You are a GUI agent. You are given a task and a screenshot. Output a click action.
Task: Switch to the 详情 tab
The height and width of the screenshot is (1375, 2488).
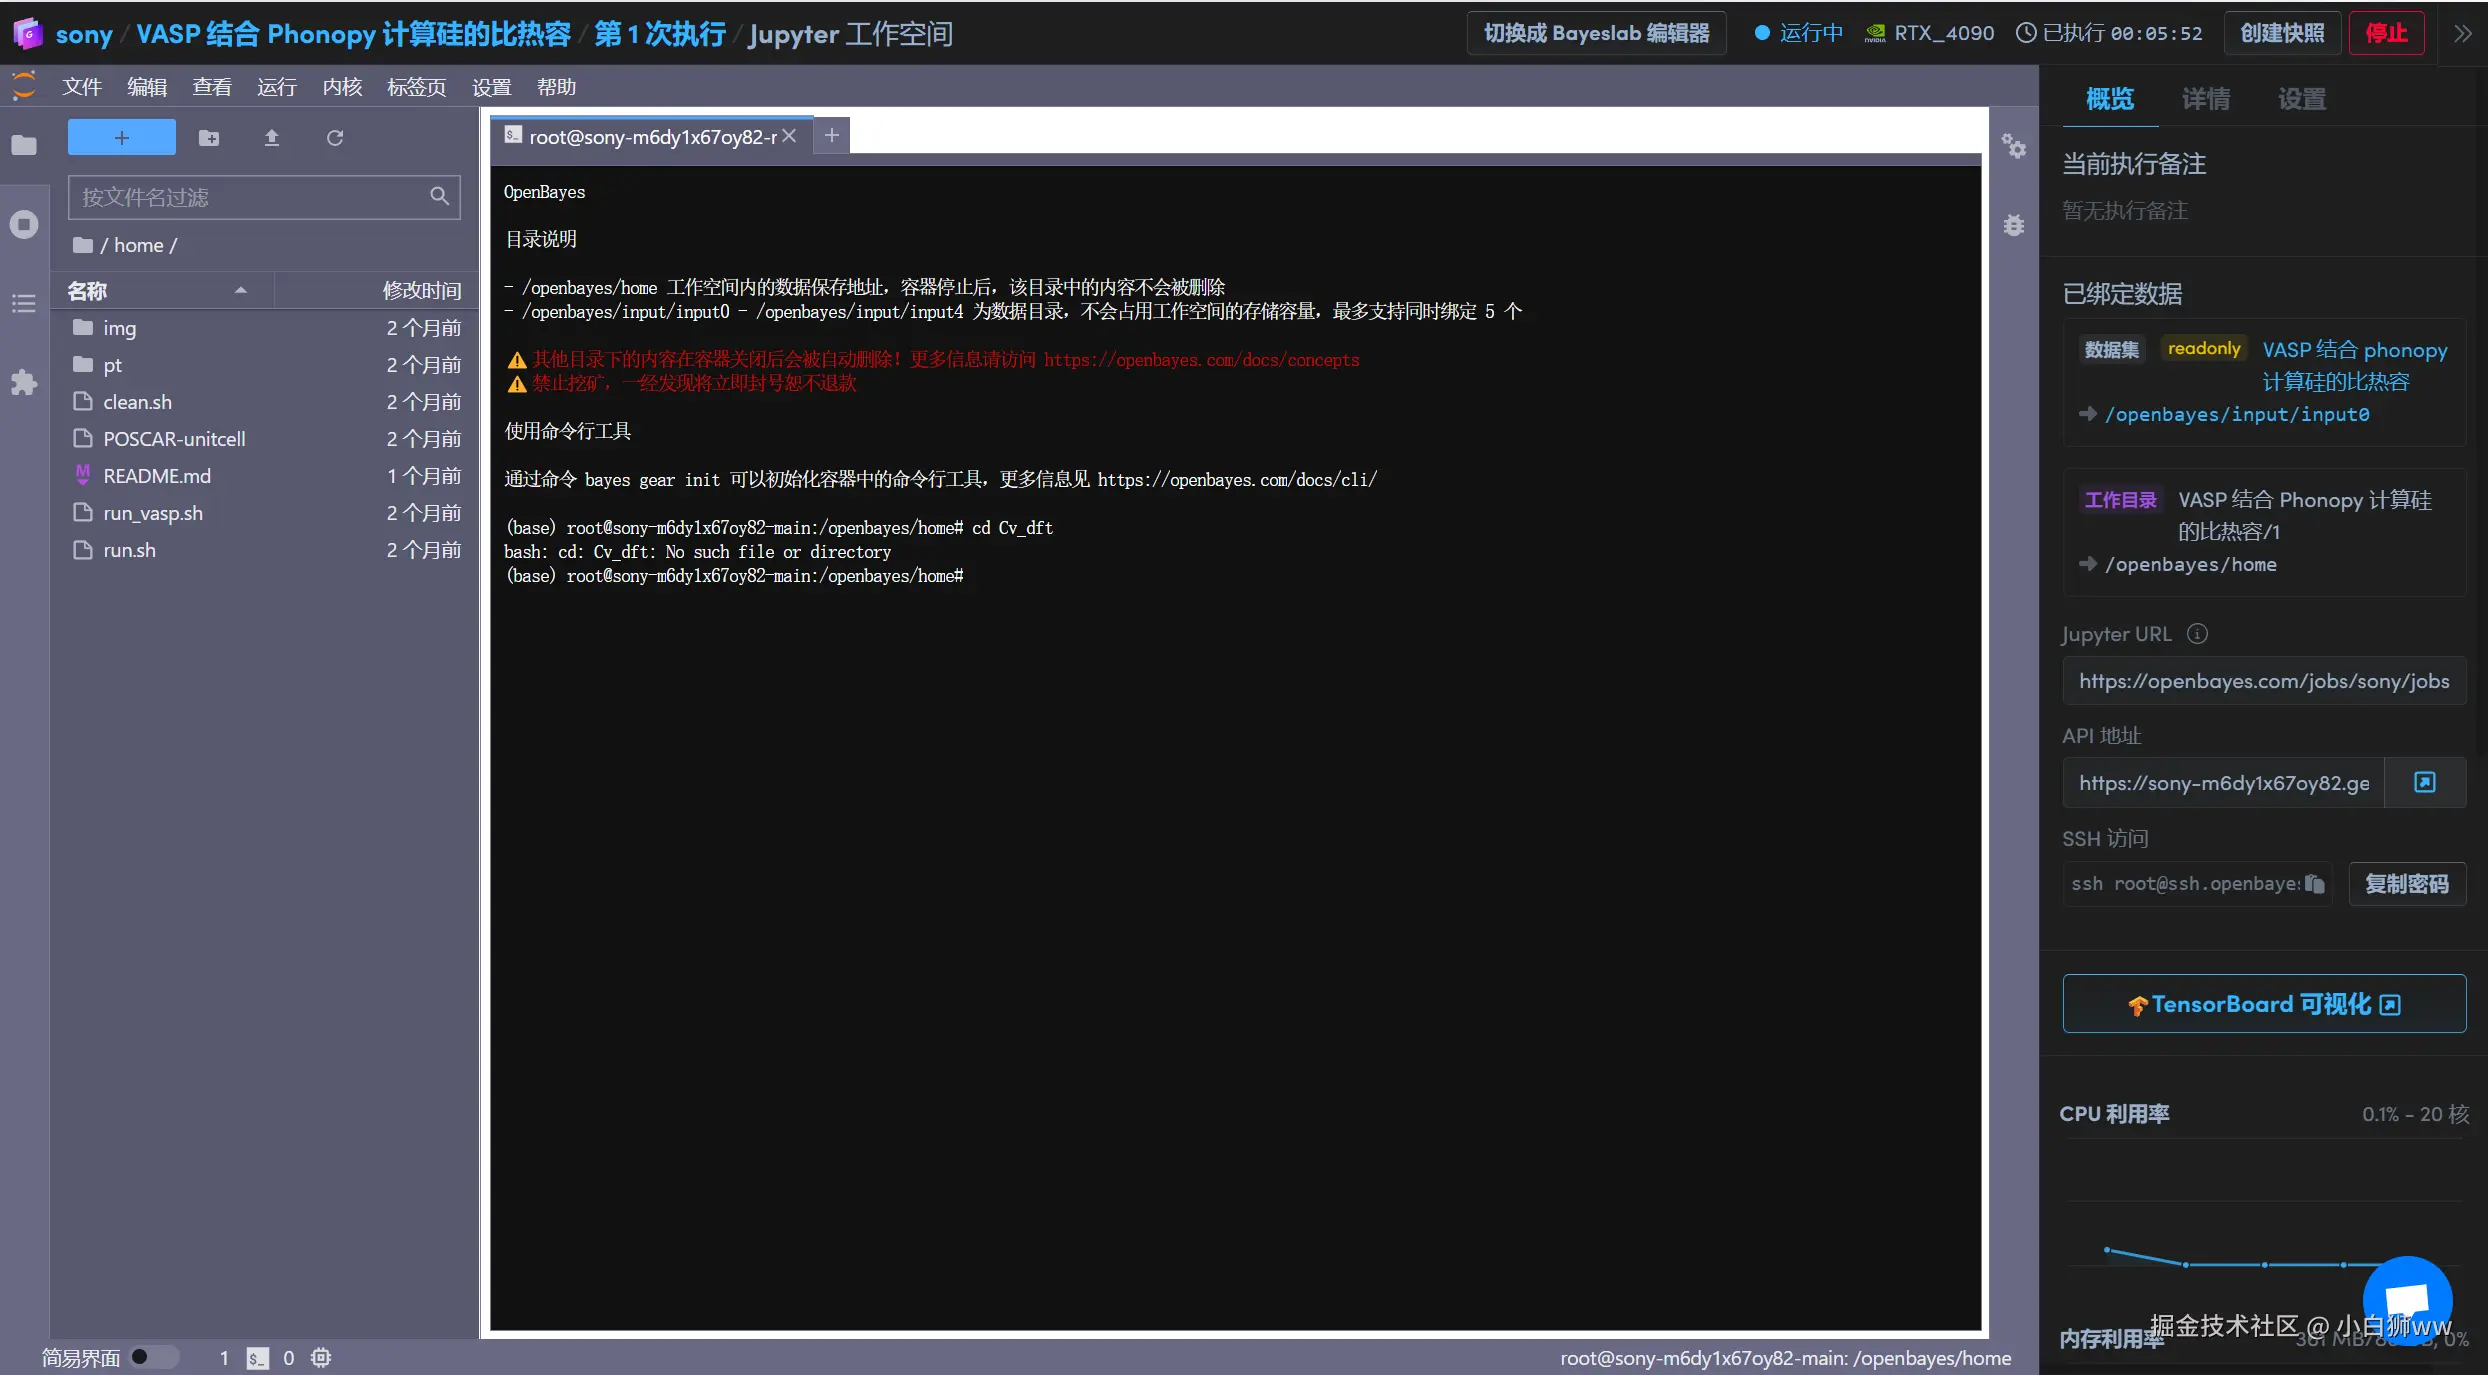tap(2205, 99)
